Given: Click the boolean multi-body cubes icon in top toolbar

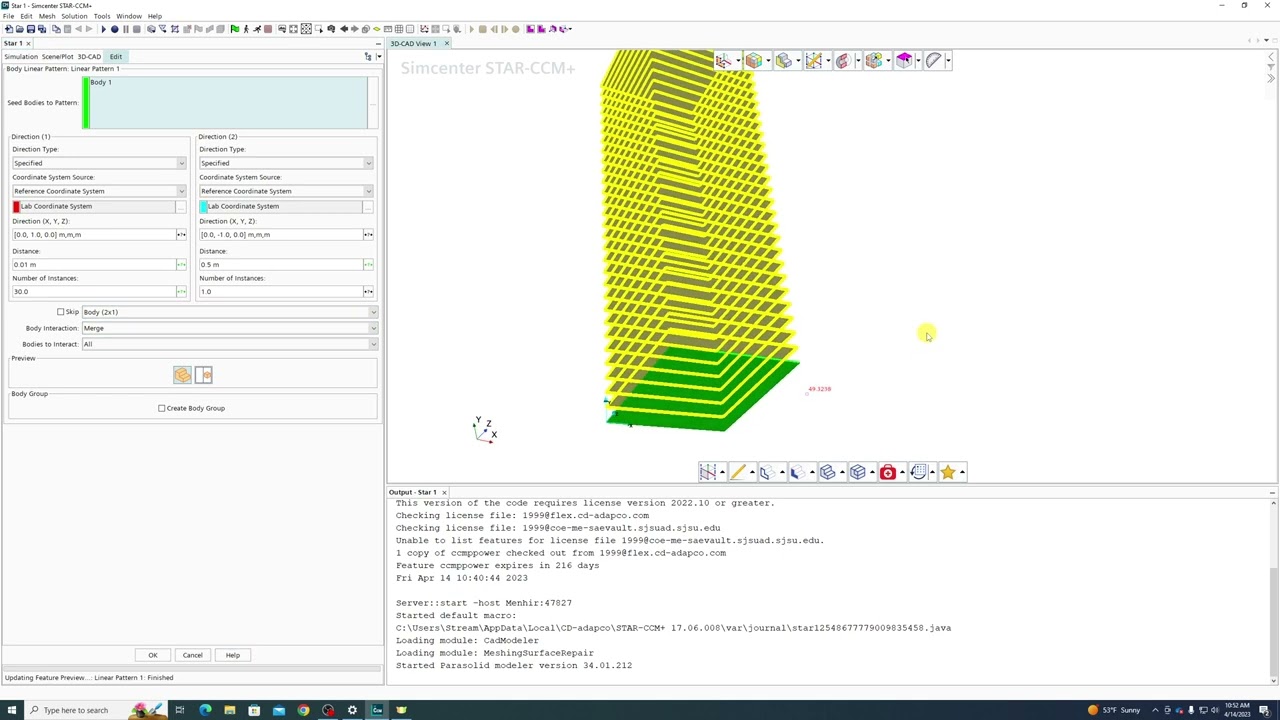Looking at the screenshot, I should click(x=873, y=61).
